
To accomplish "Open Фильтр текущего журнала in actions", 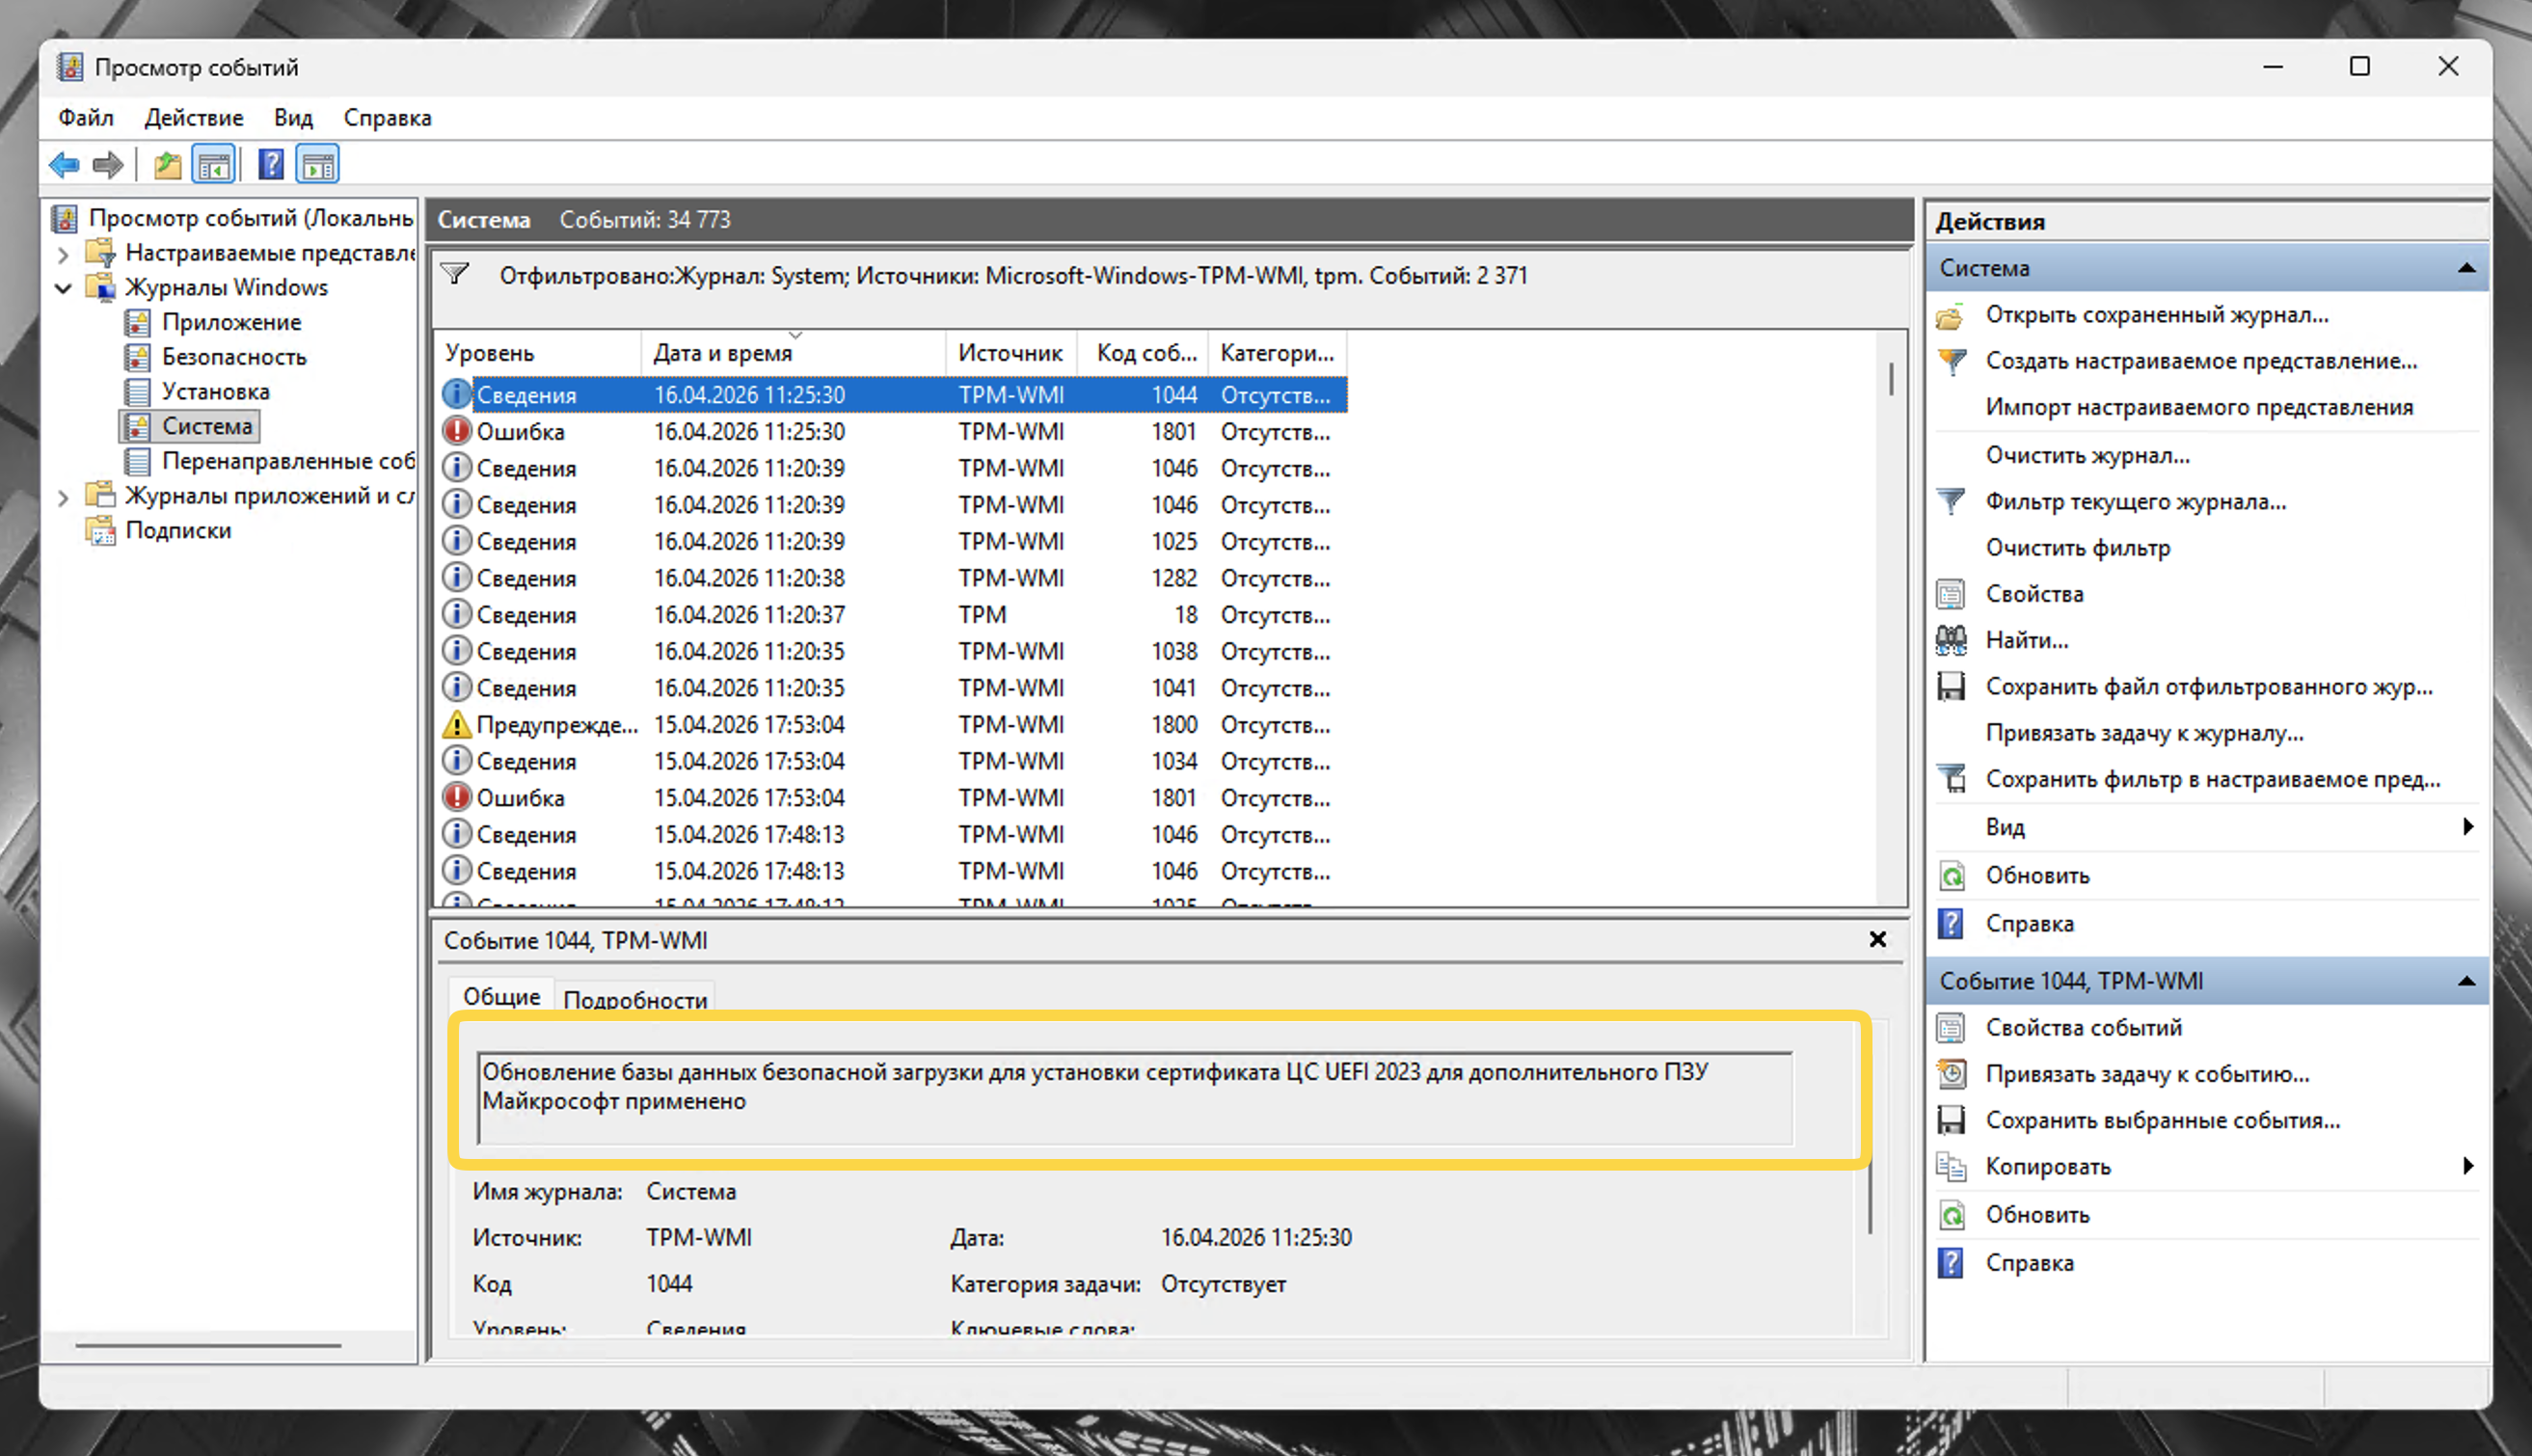I will click(x=2135, y=502).
